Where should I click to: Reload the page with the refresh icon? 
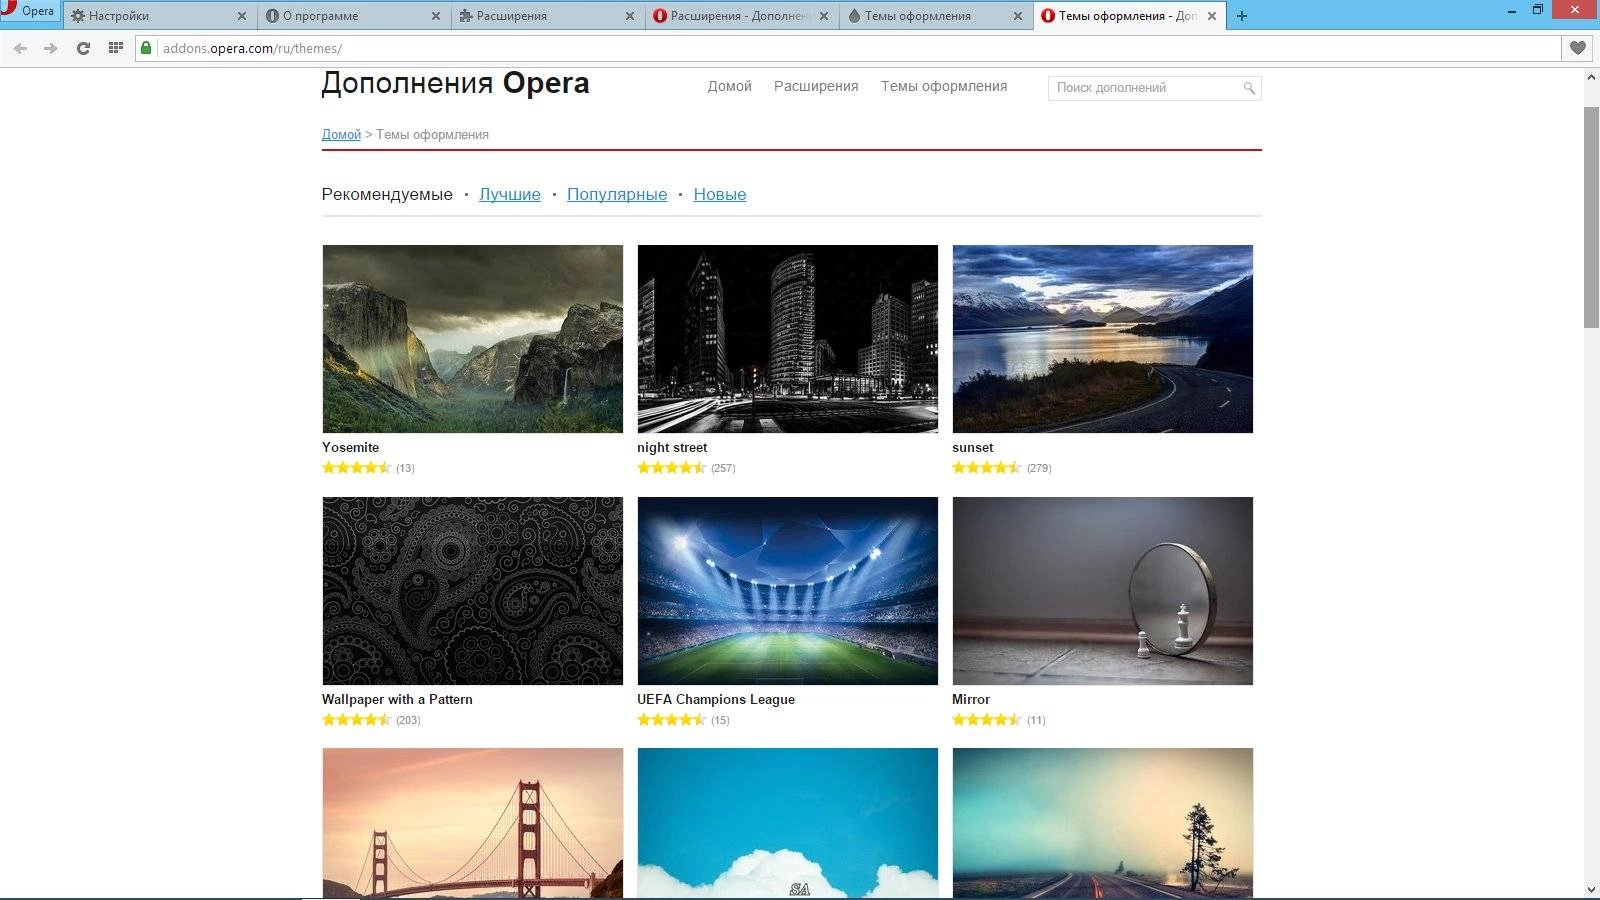(83, 48)
